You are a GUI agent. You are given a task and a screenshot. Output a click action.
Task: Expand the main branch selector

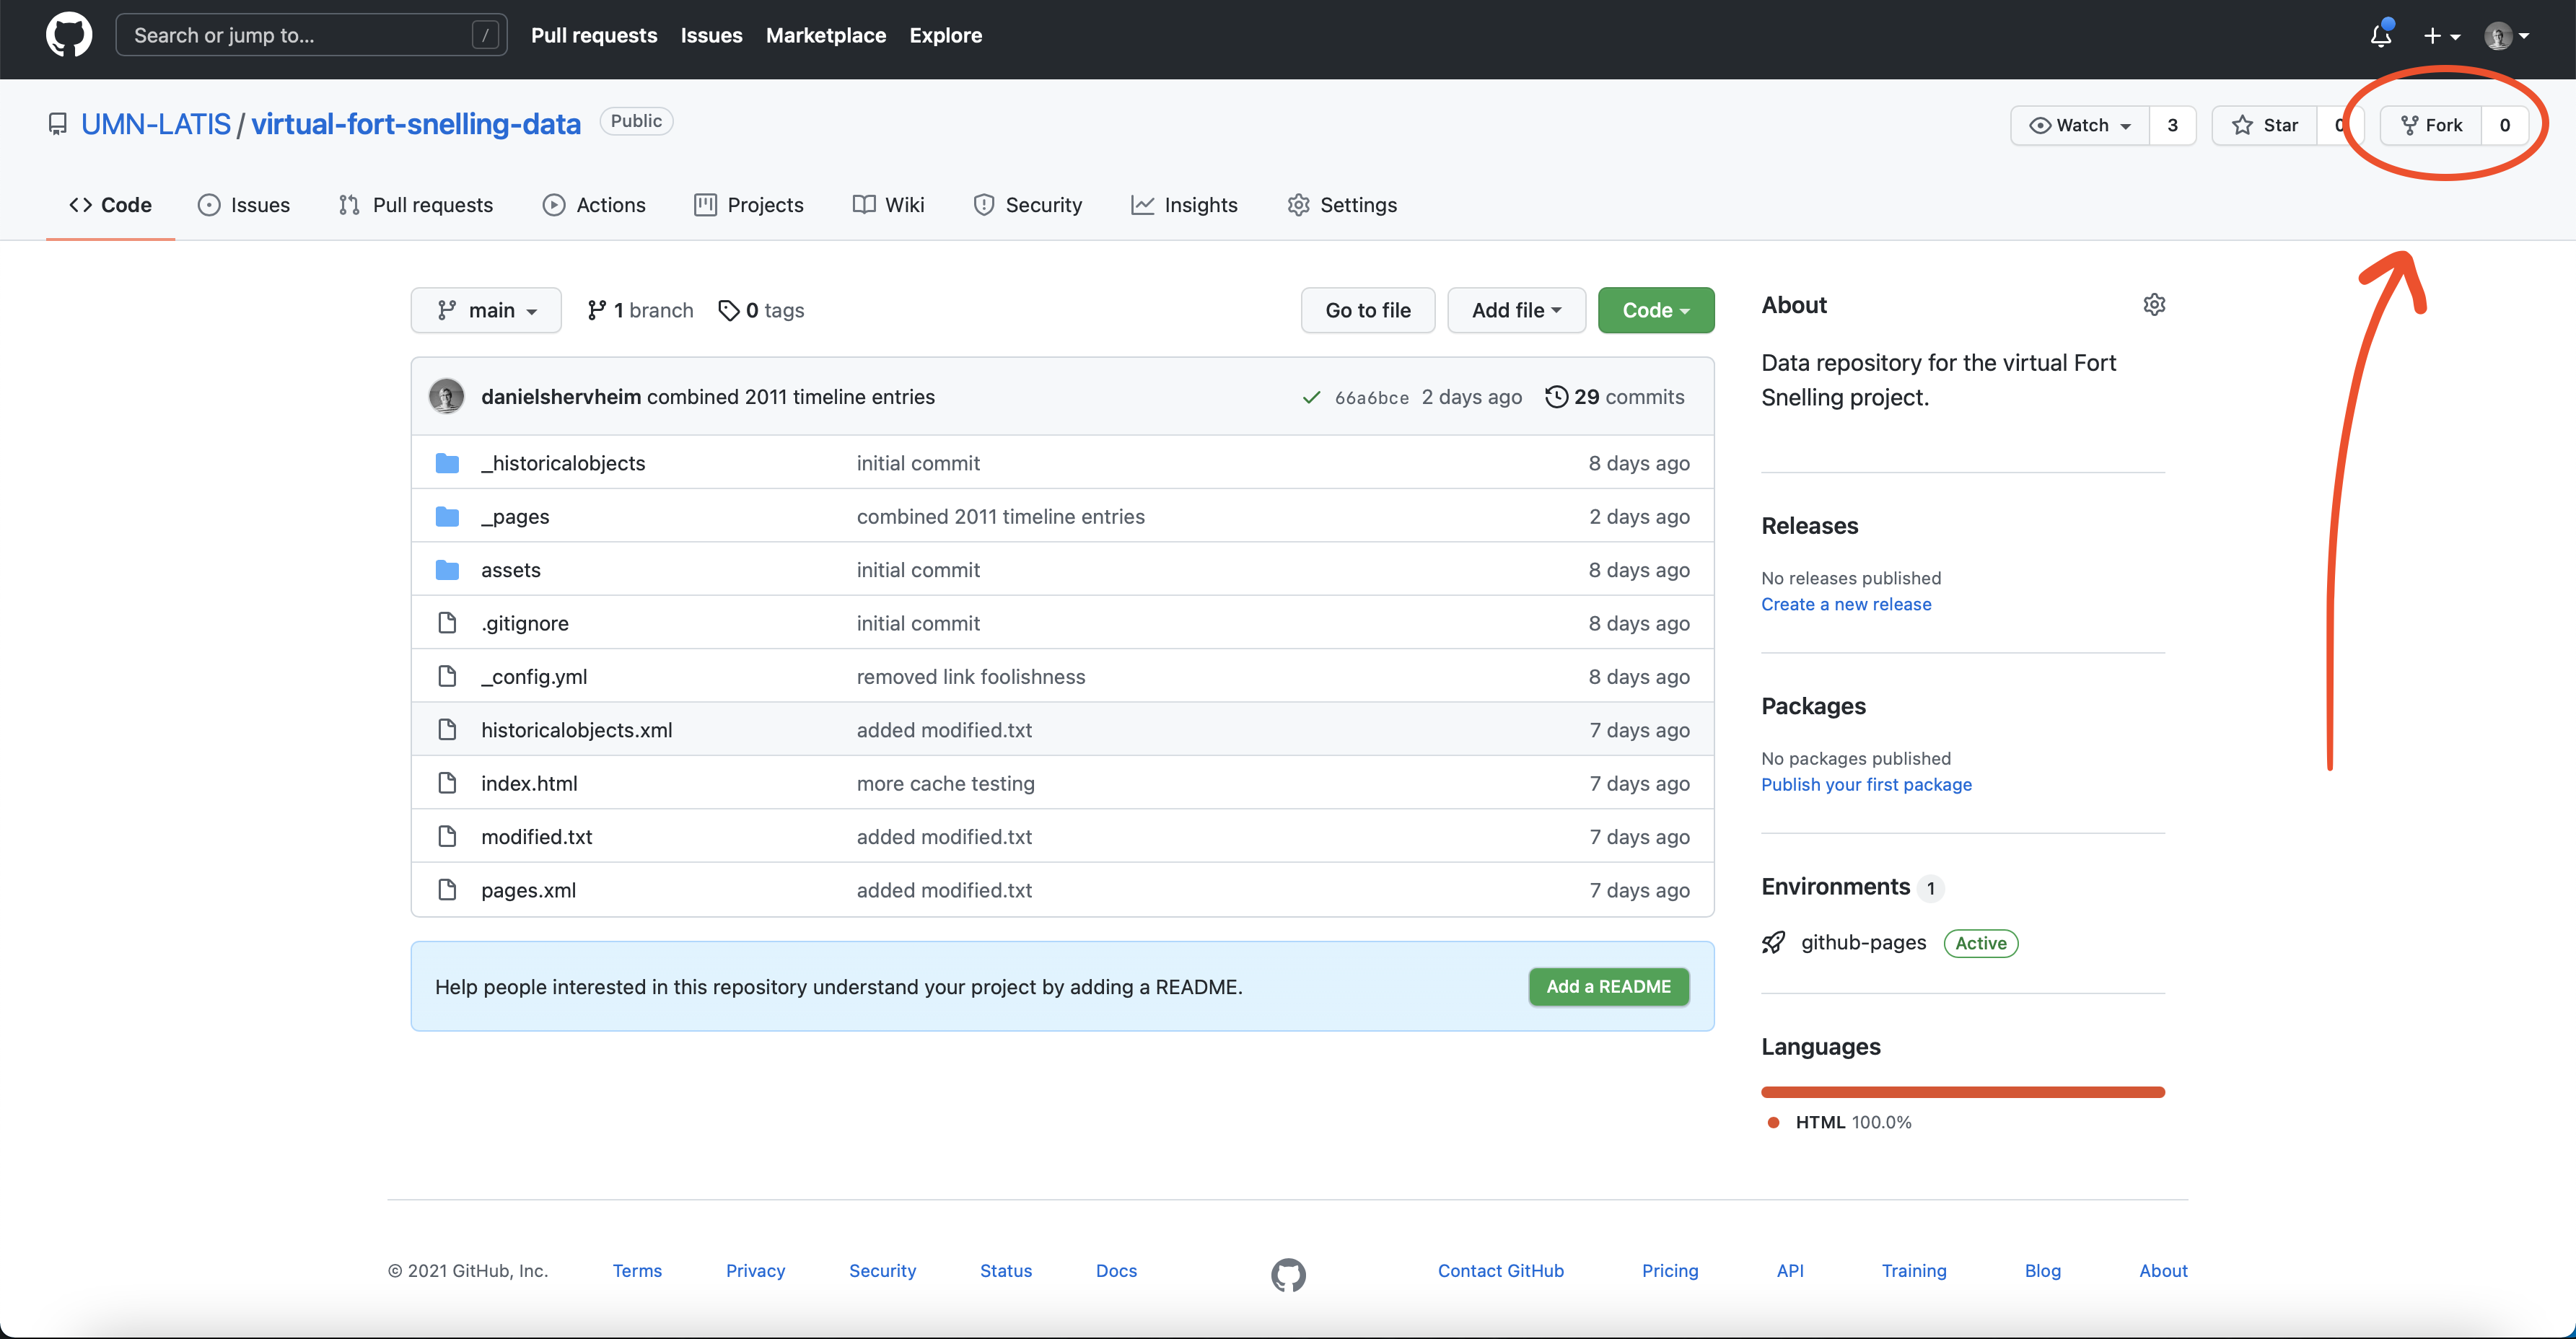[x=486, y=310]
